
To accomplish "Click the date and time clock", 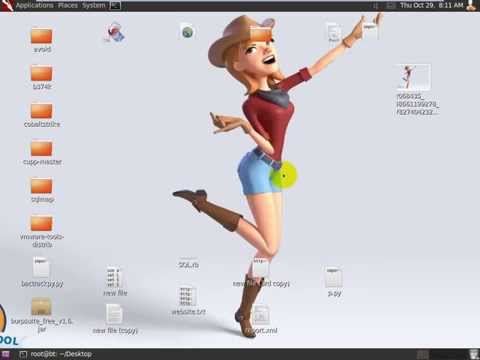I will point(431,5).
